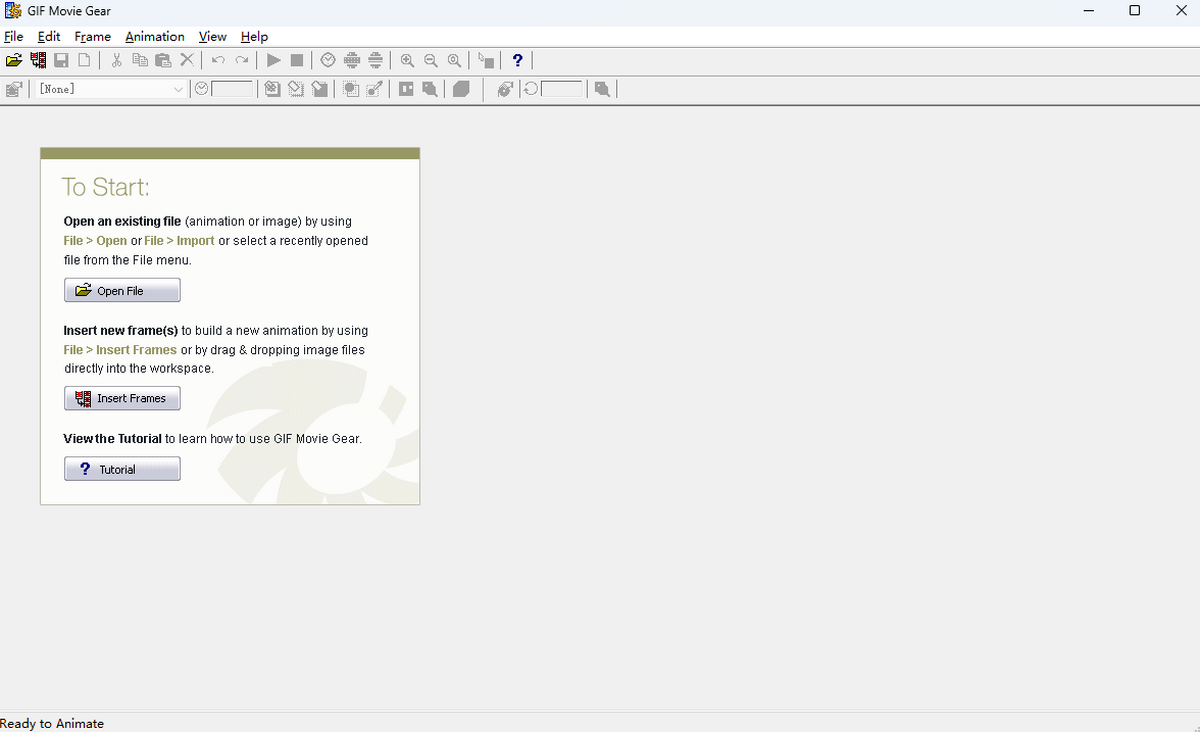Click the Open File button
This screenshot has height=732, width=1200.
122,291
